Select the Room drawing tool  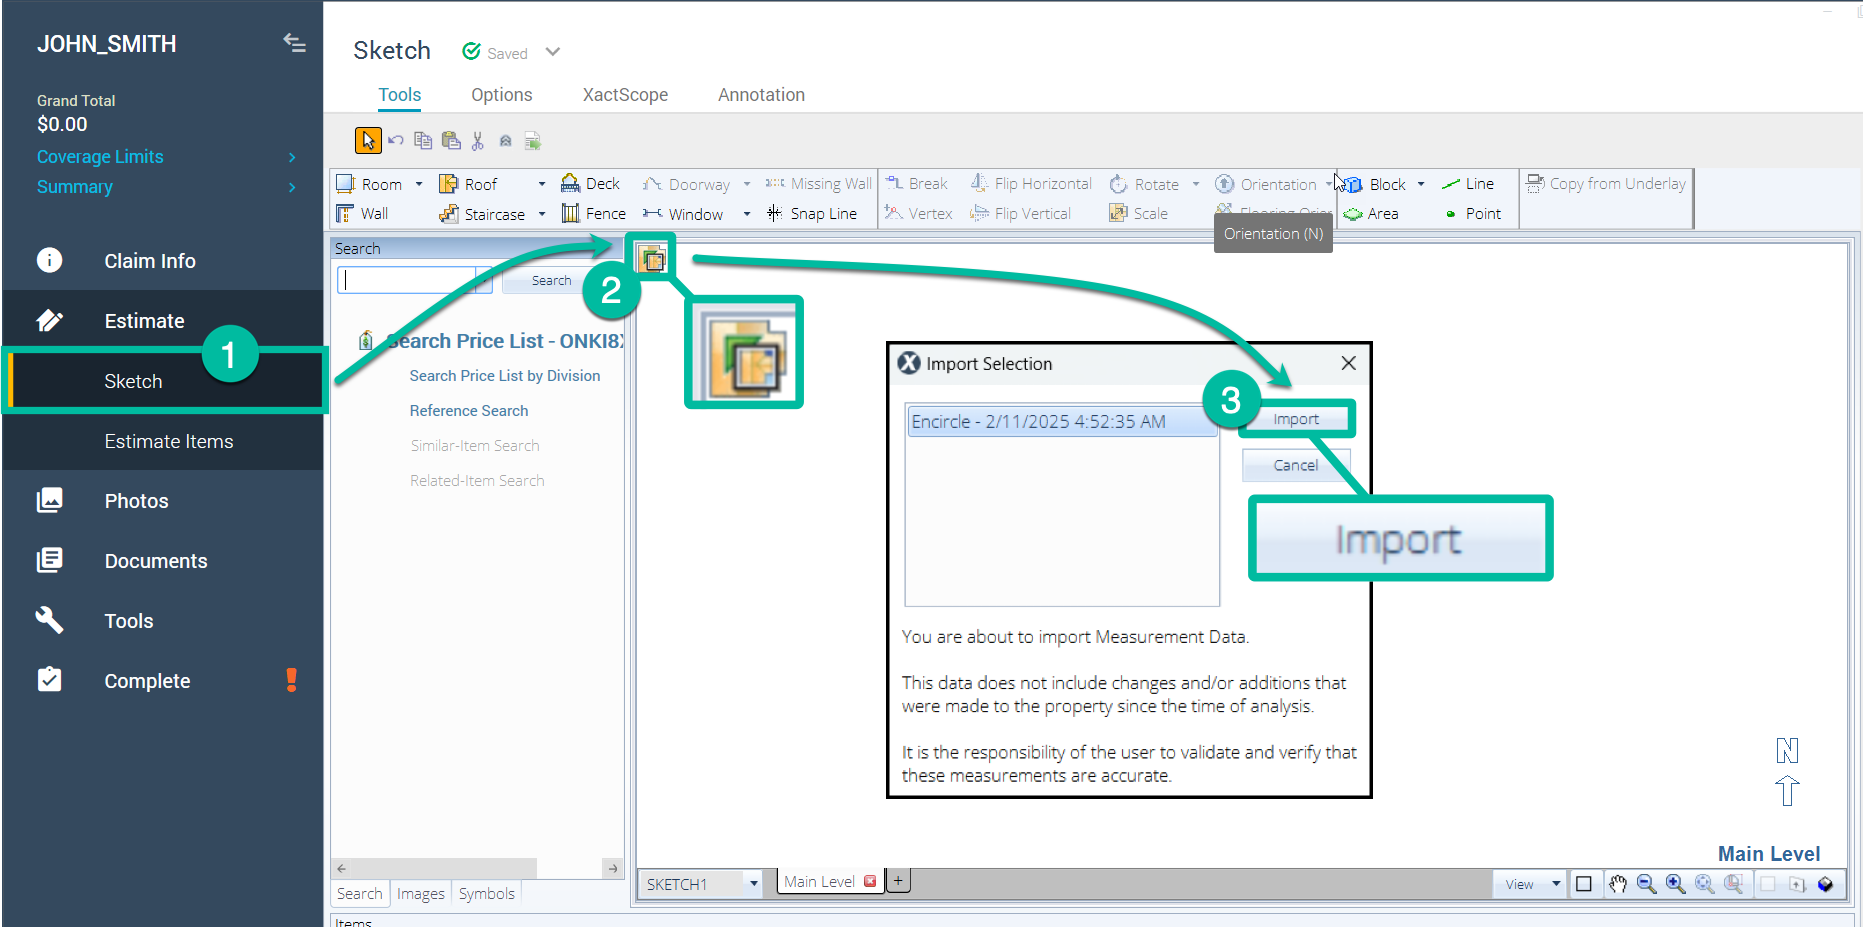pyautogui.click(x=369, y=184)
